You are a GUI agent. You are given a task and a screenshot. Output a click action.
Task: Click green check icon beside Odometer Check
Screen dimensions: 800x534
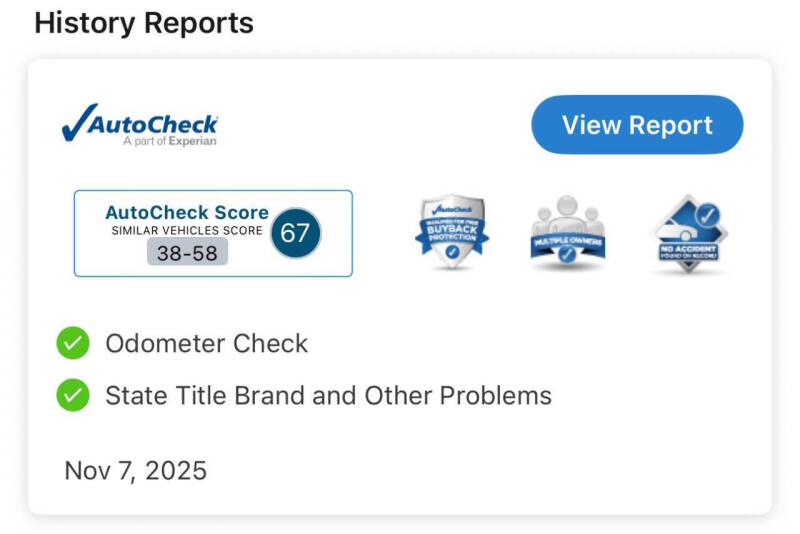pyautogui.click(x=72, y=344)
